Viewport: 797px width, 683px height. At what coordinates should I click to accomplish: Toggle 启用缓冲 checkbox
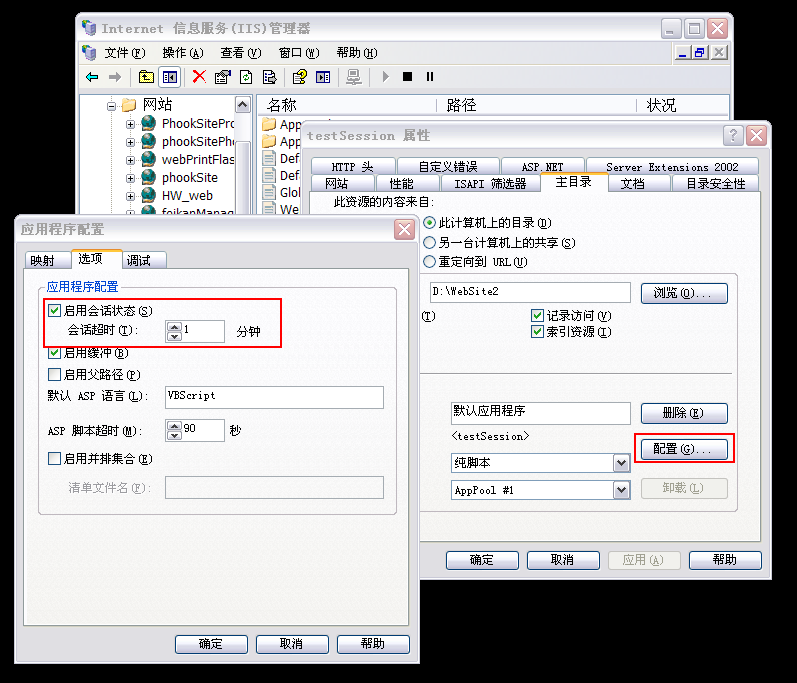click(x=54, y=352)
